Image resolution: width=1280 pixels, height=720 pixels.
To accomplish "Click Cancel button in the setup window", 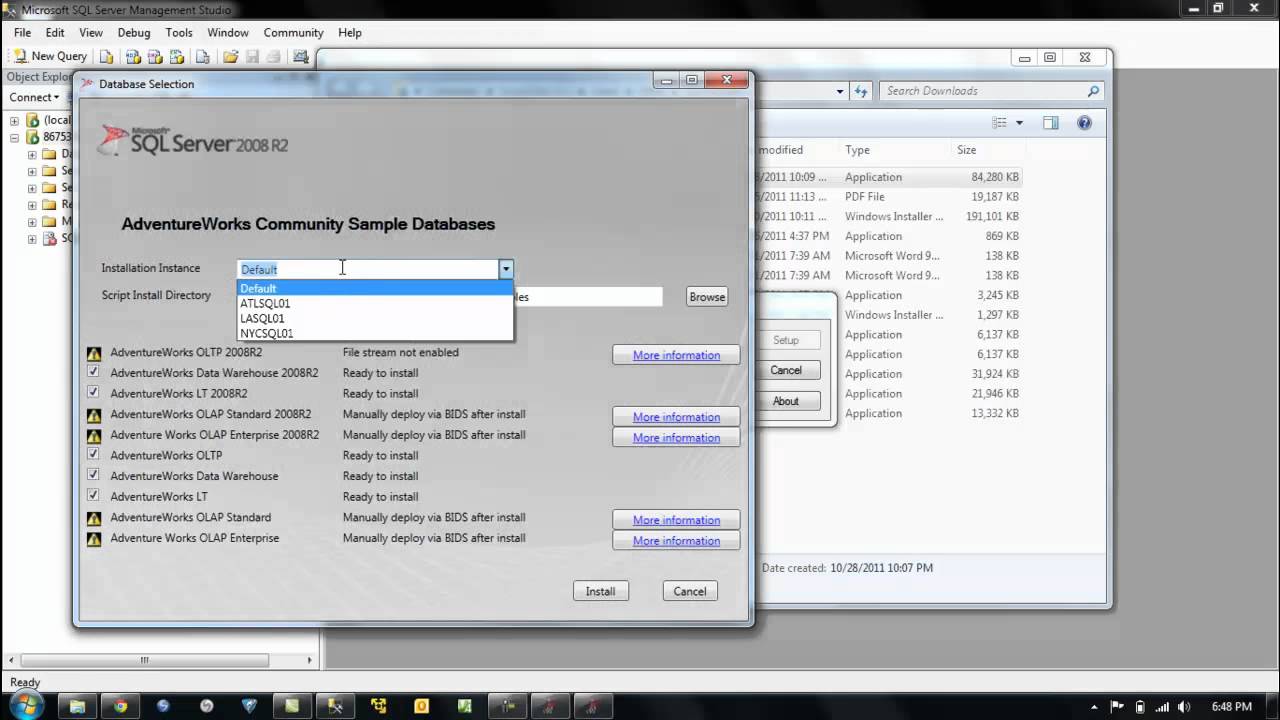I will 786,370.
